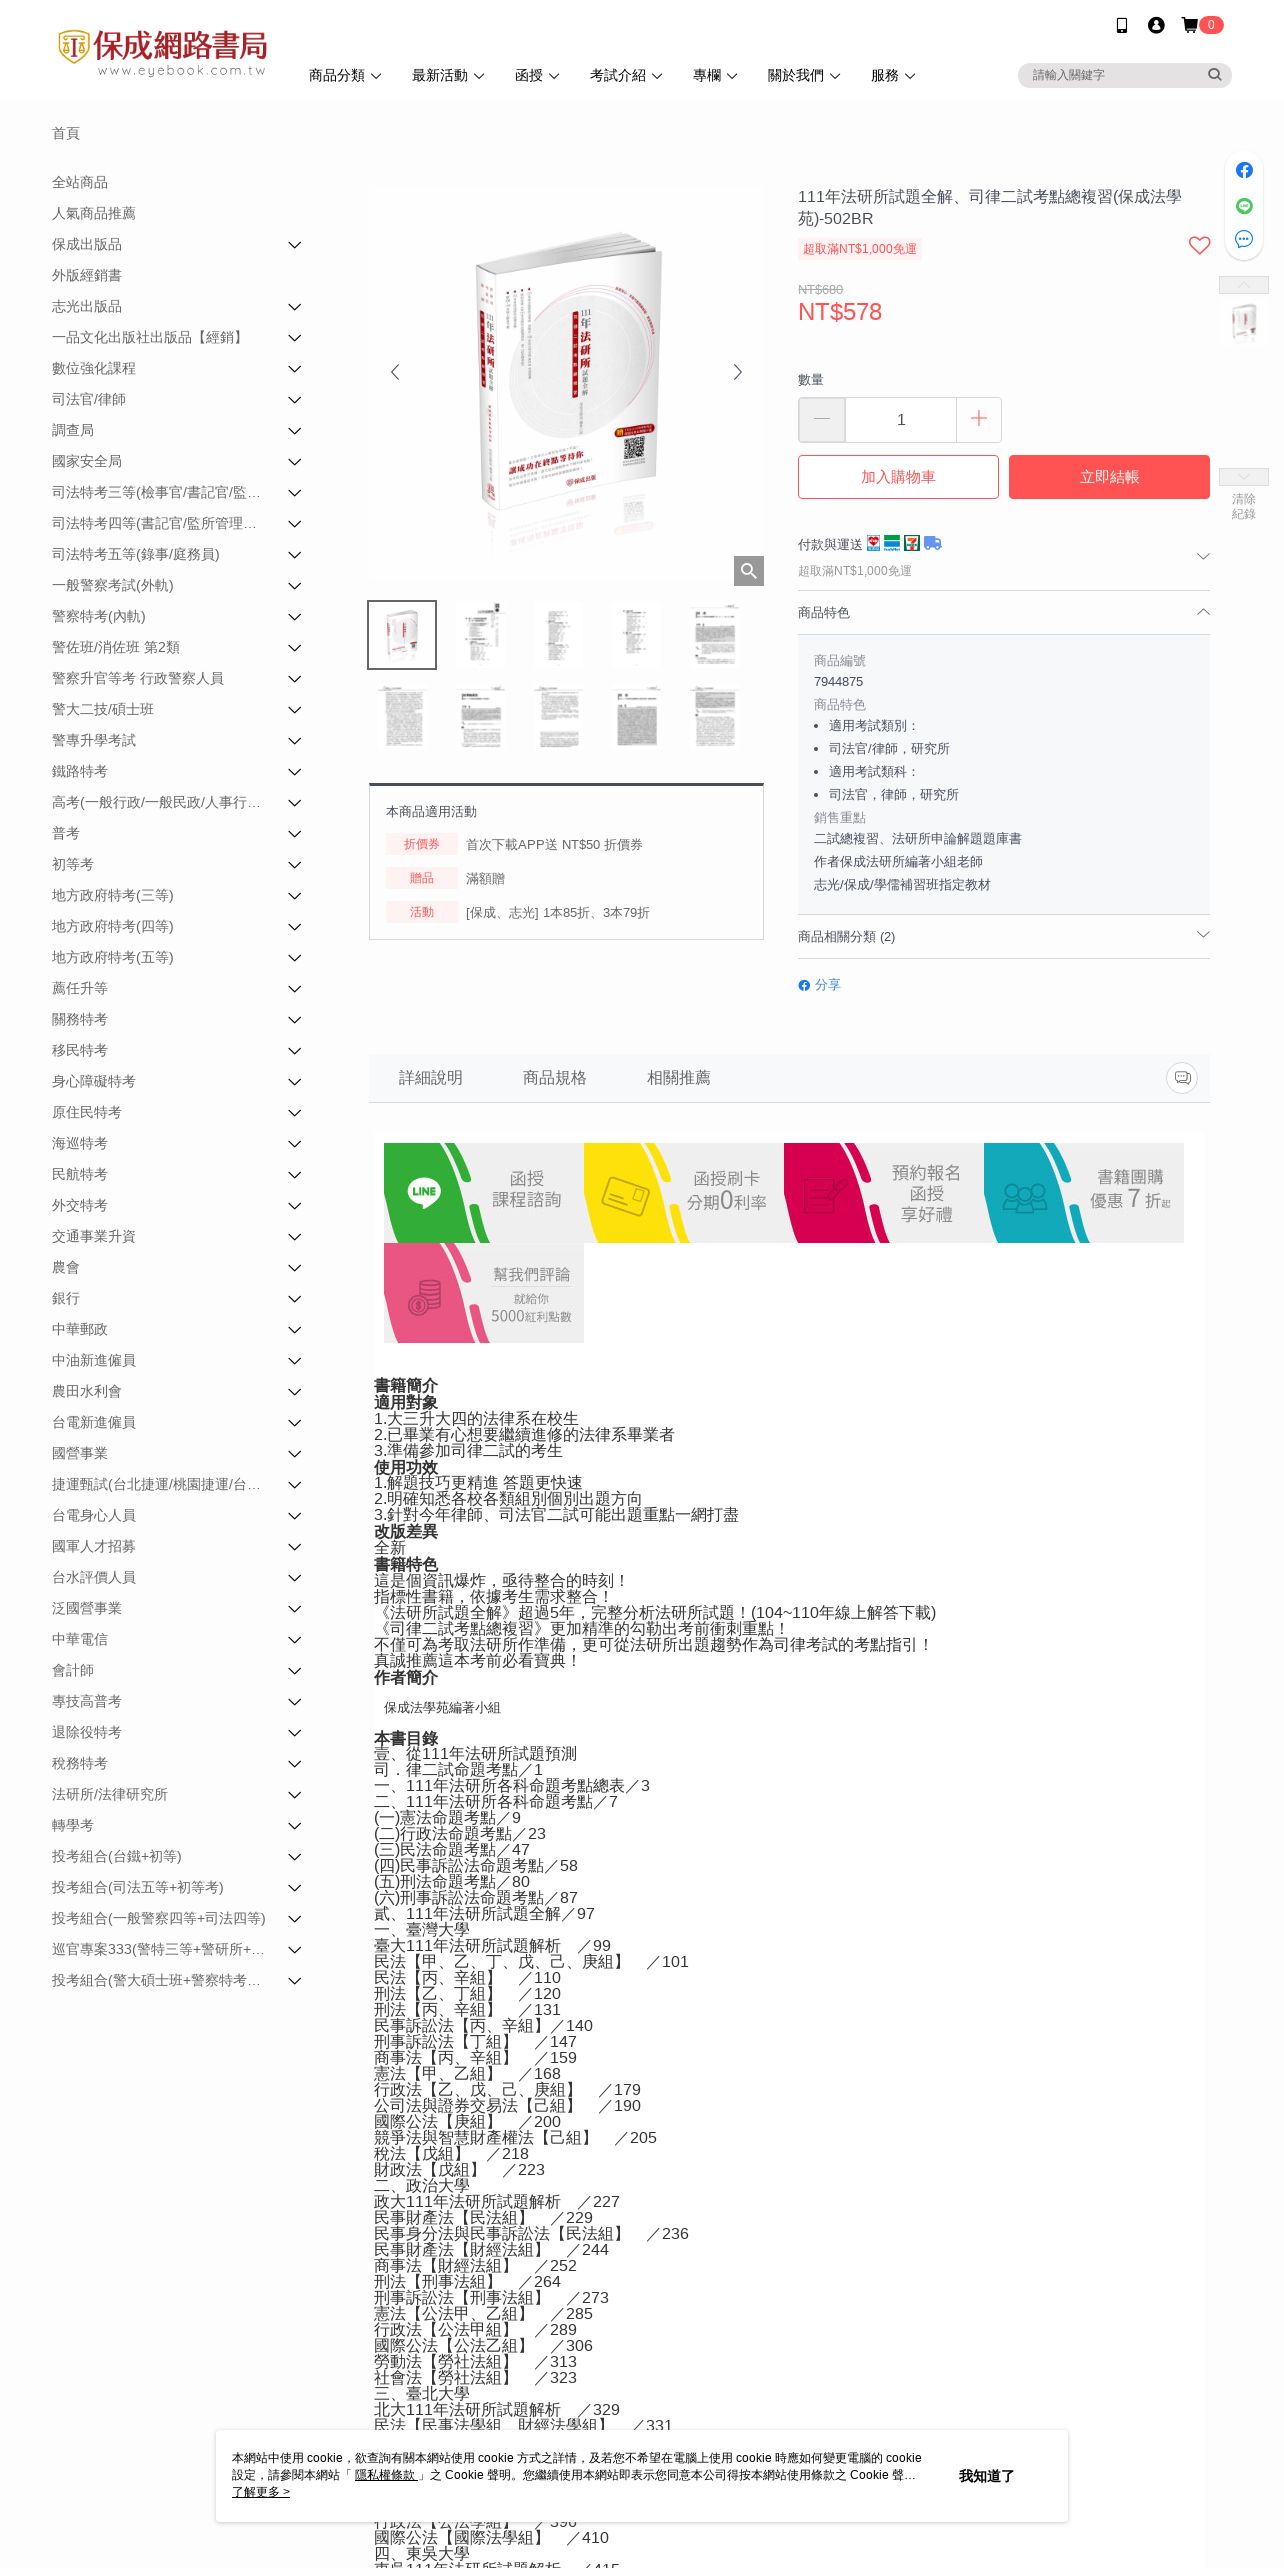The height and width of the screenshot is (2568, 1284).
Task: Open 最新活動 menu
Action: (448, 76)
